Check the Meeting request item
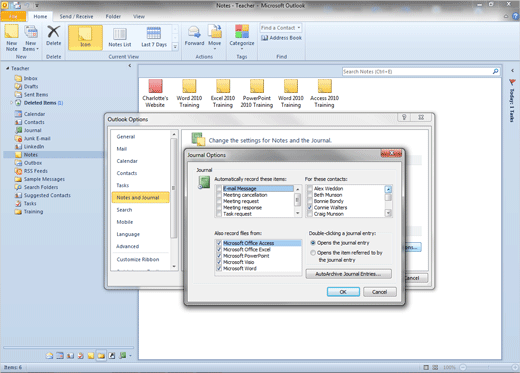The width and height of the screenshot is (520, 373). click(219, 201)
